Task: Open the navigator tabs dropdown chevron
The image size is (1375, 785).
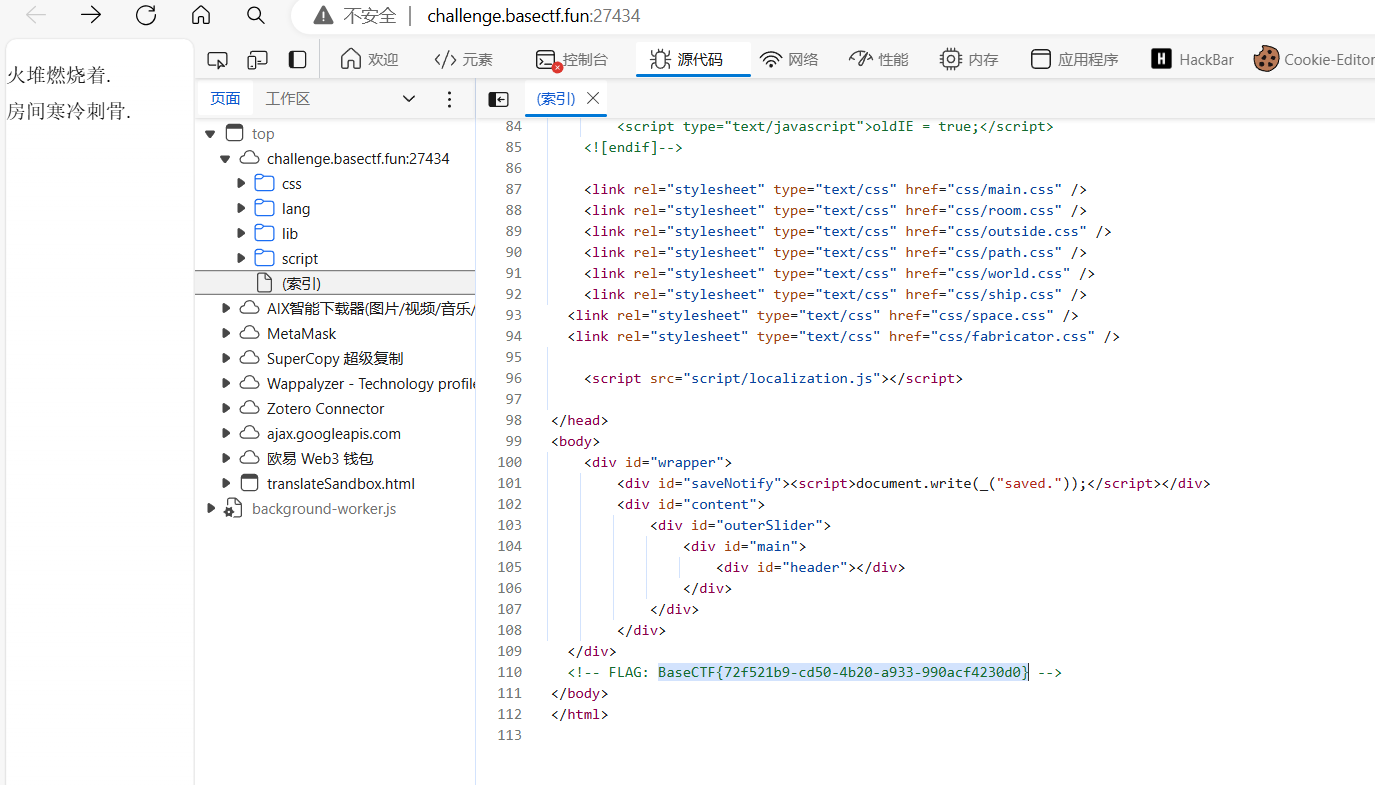Action: click(x=409, y=98)
